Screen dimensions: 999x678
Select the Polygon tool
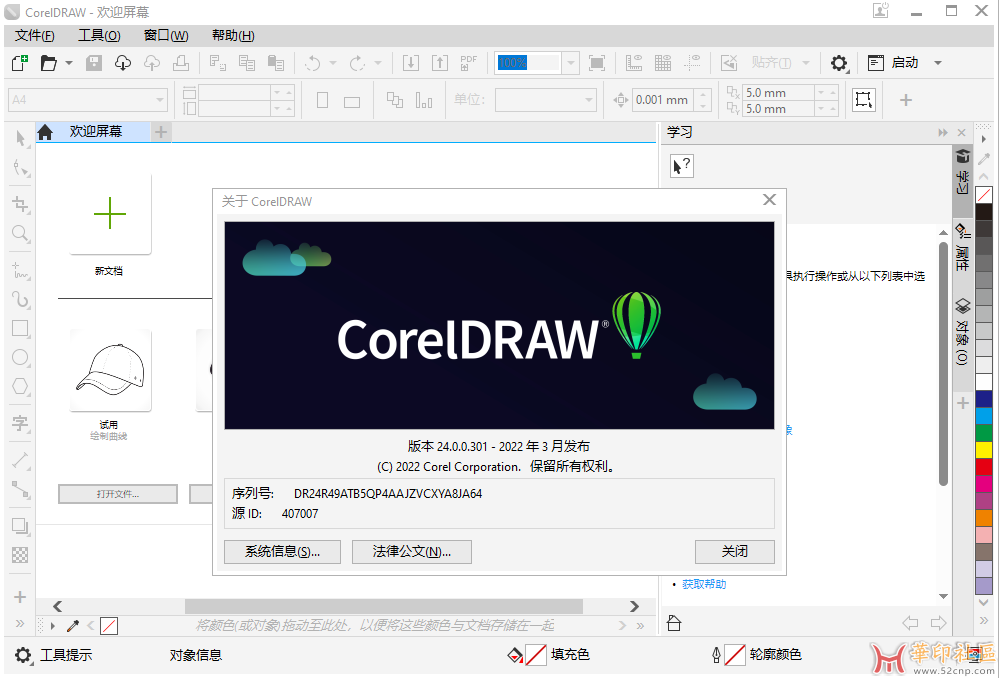pyautogui.click(x=20, y=386)
